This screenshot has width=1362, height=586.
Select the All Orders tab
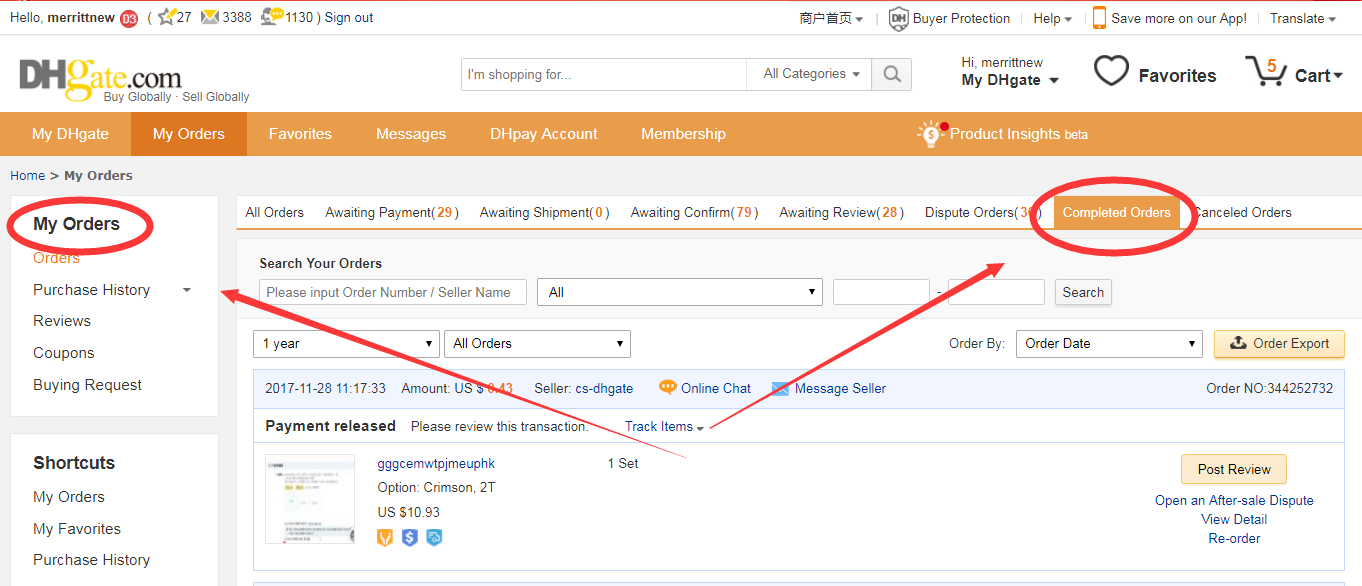275,212
